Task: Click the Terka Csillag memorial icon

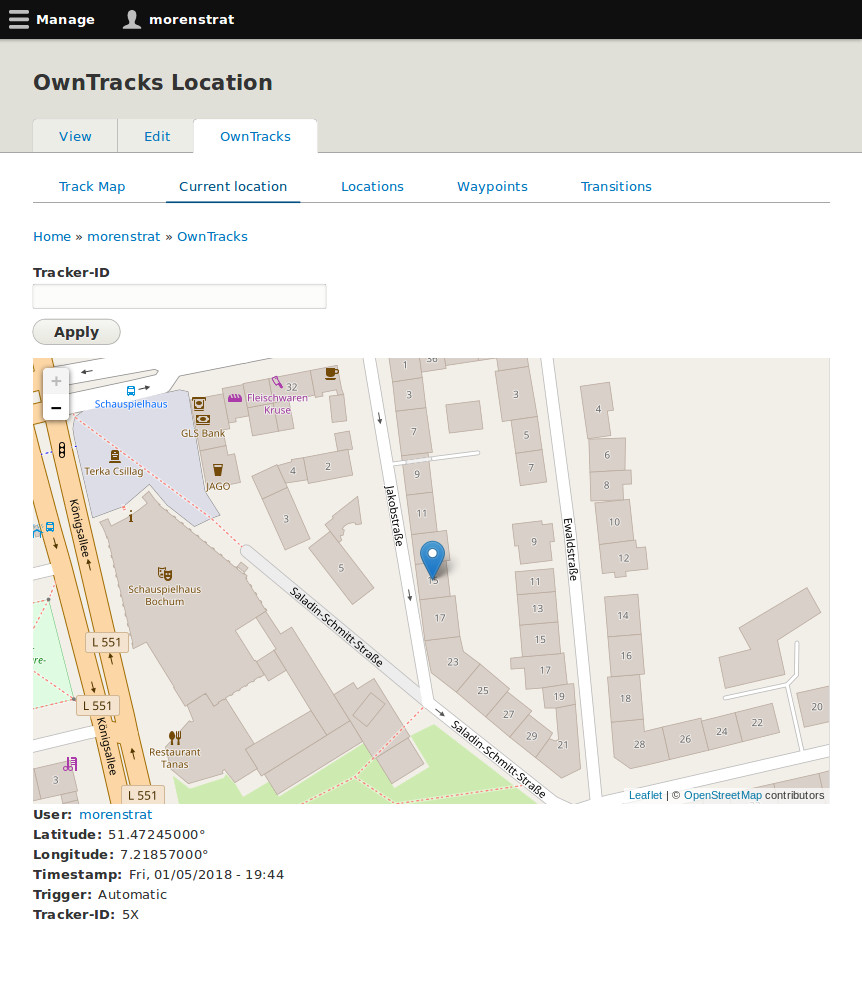Action: point(114,456)
